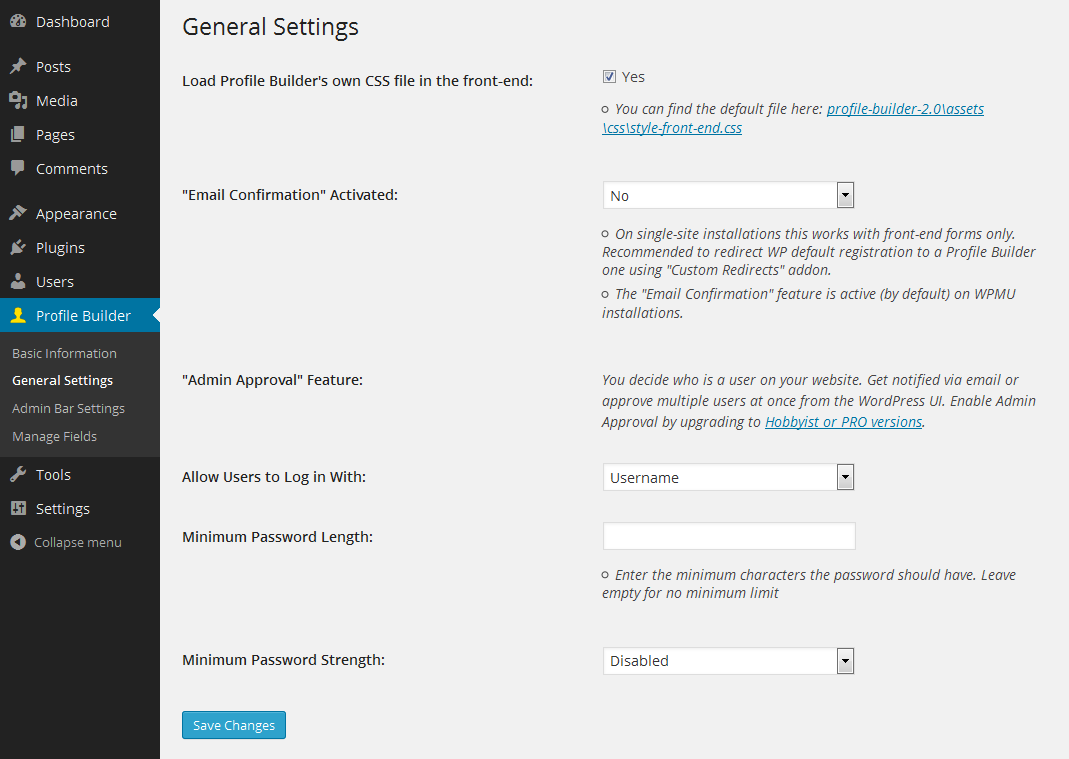Click the Tools wrench icon

[18, 474]
